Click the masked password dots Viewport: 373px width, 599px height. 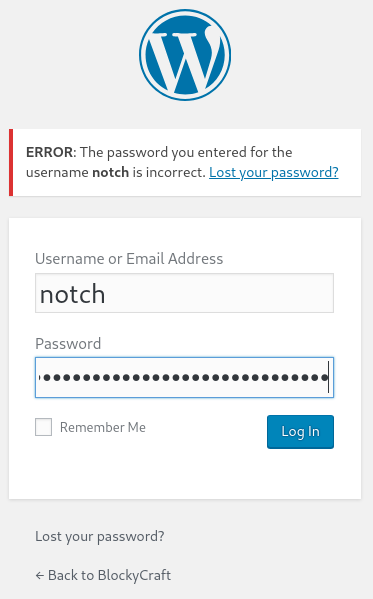[x=183, y=378]
